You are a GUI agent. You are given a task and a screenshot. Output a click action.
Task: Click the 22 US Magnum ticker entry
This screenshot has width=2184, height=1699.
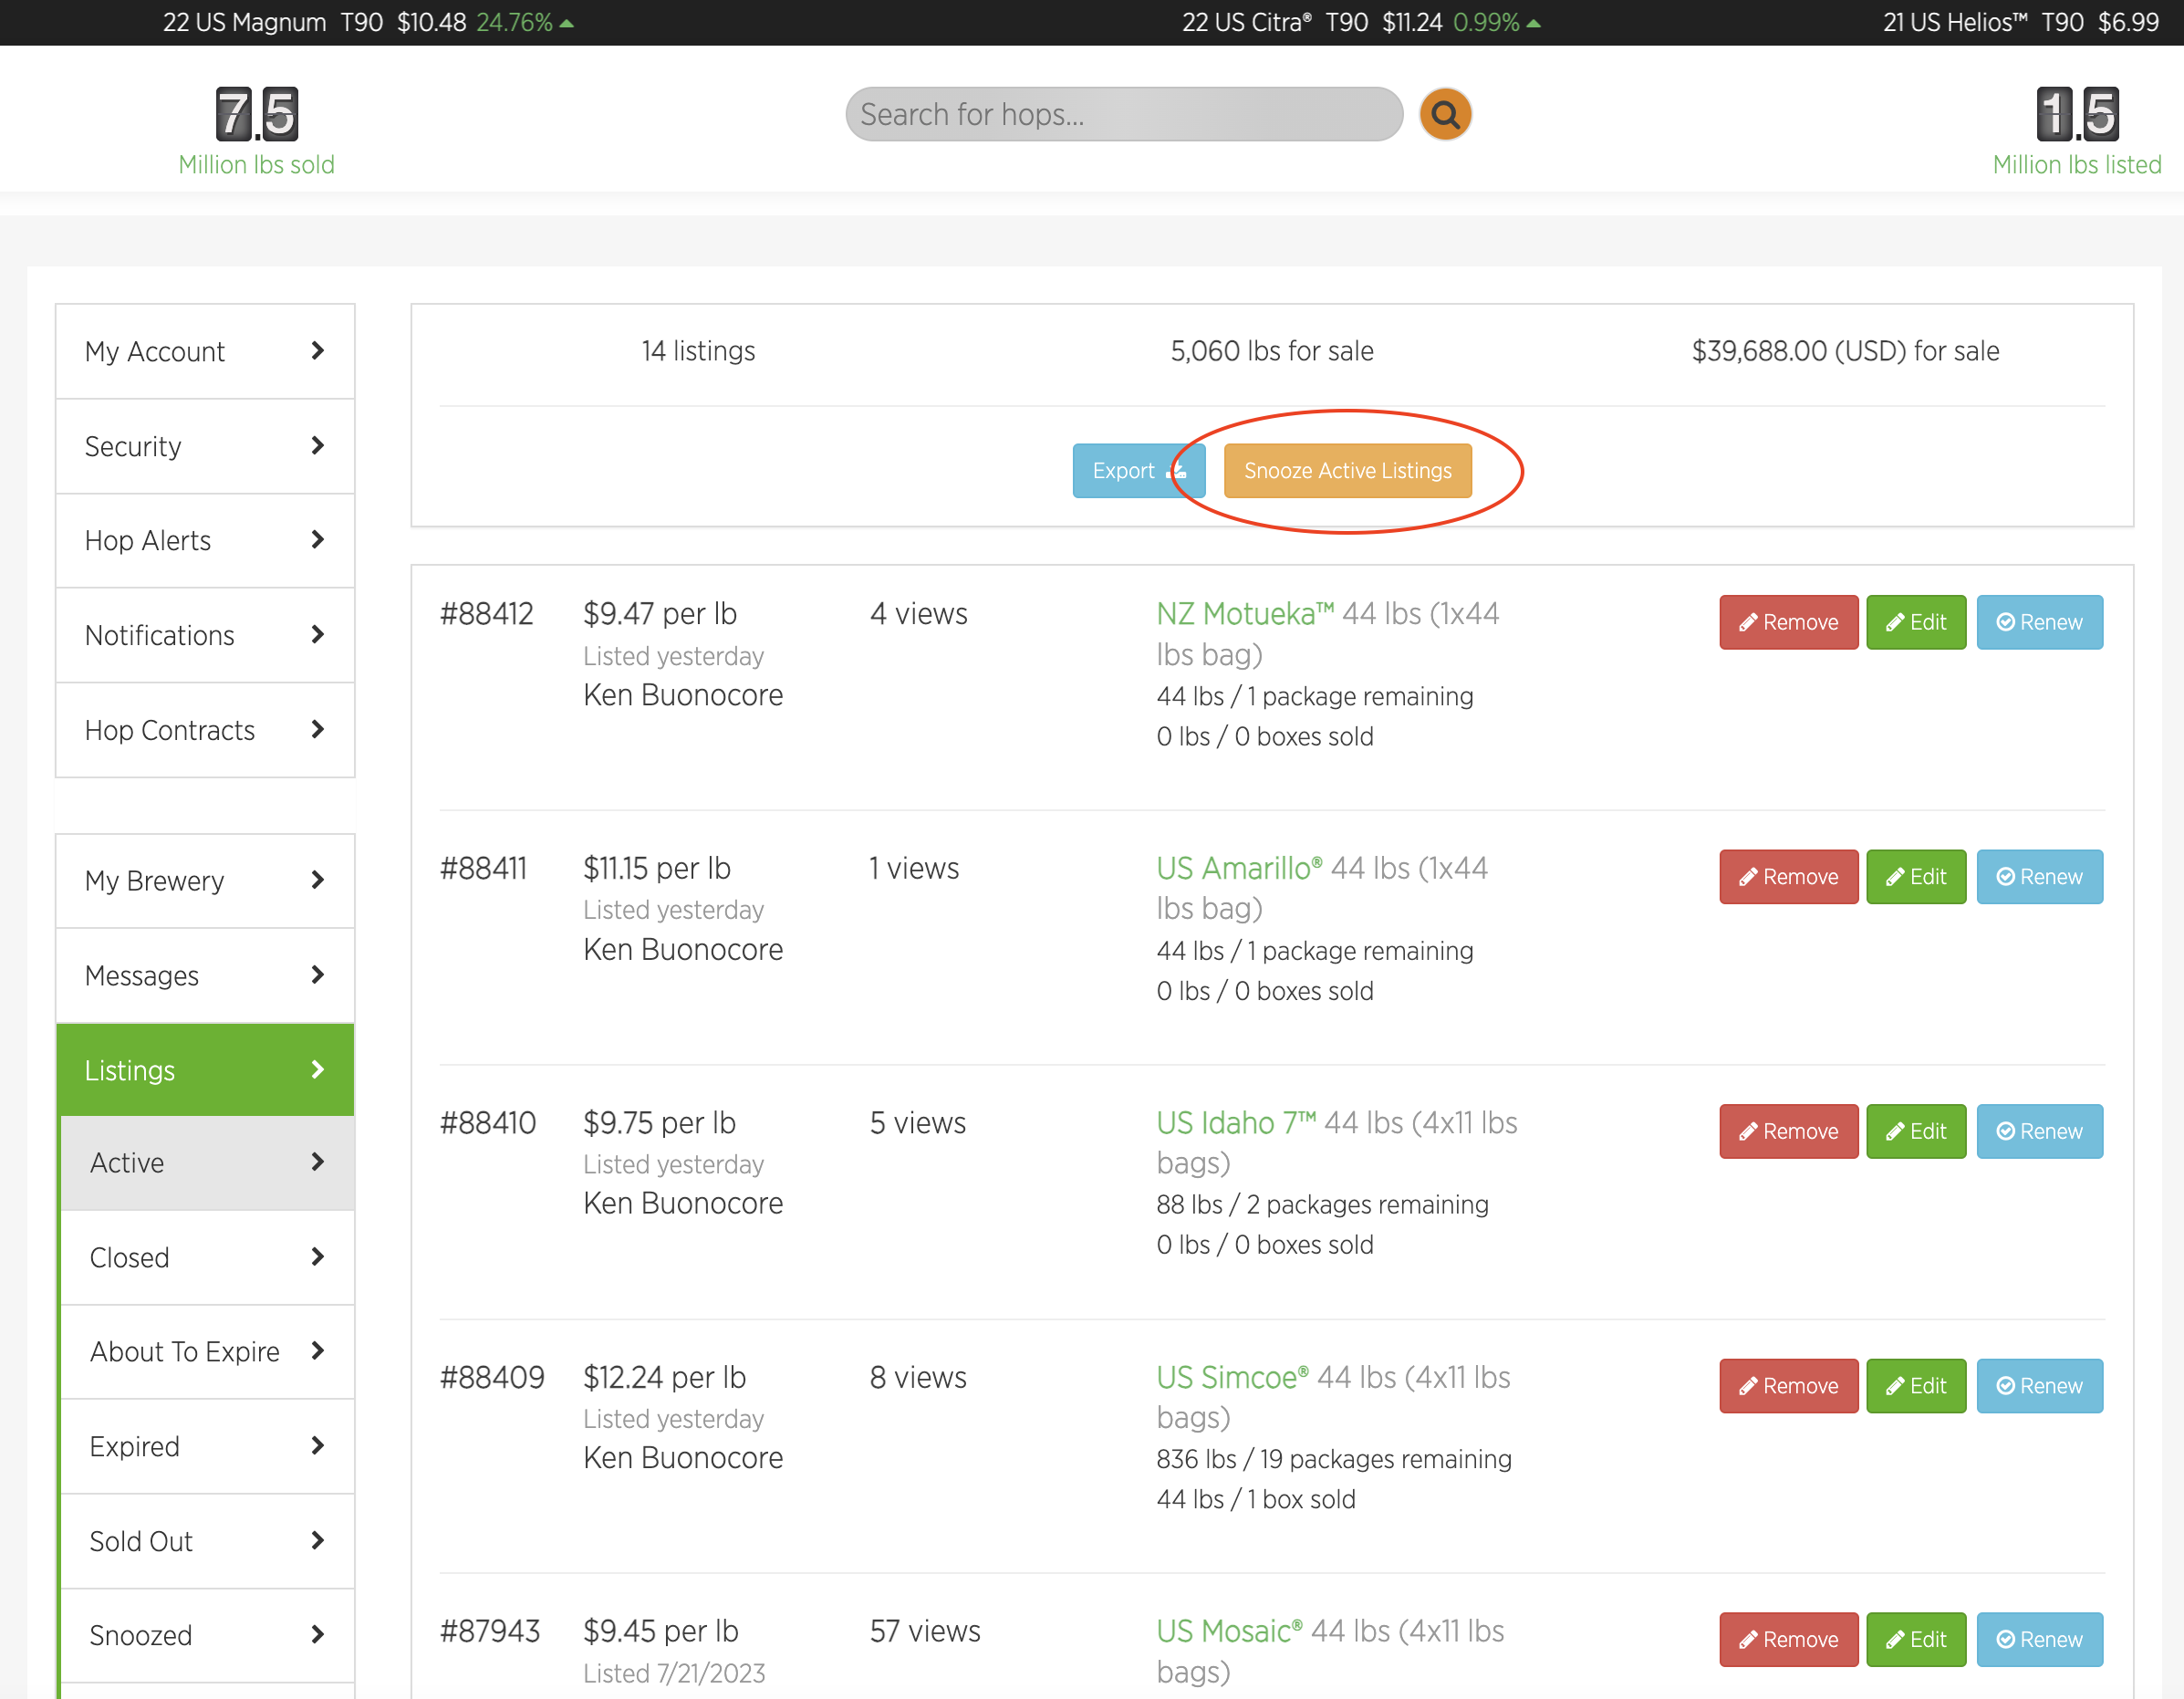tap(368, 22)
